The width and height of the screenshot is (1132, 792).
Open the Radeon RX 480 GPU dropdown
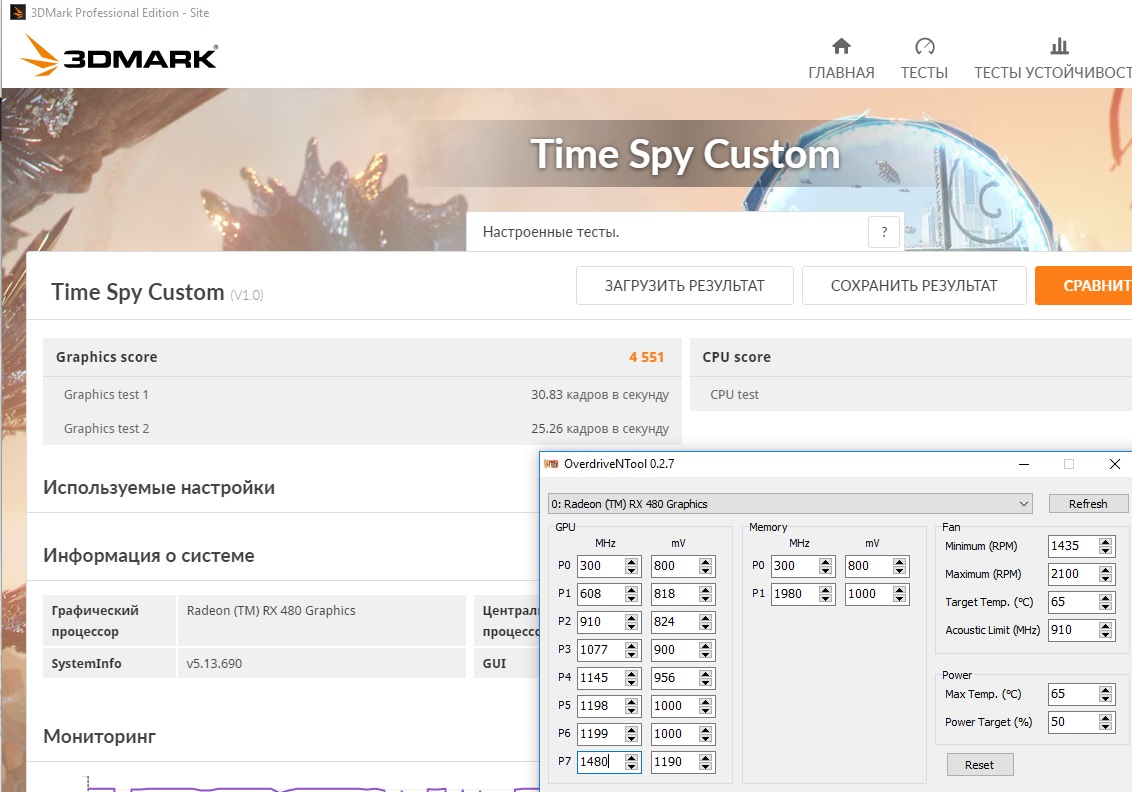790,504
